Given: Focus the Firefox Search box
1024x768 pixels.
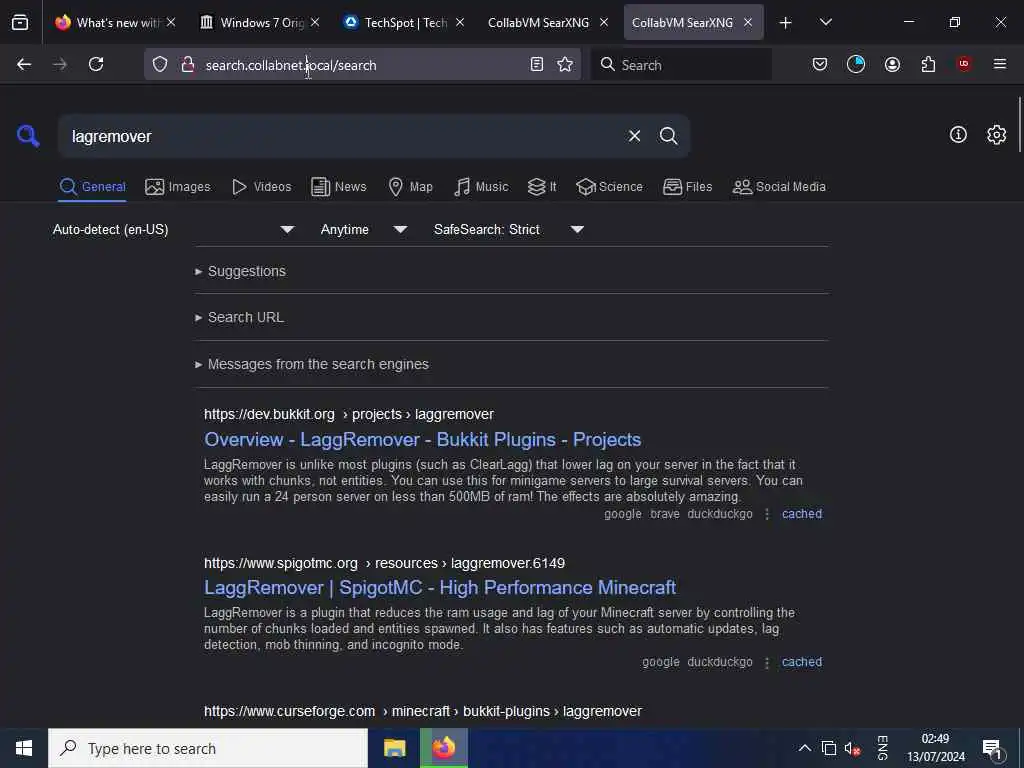Looking at the screenshot, I should click(681, 64).
